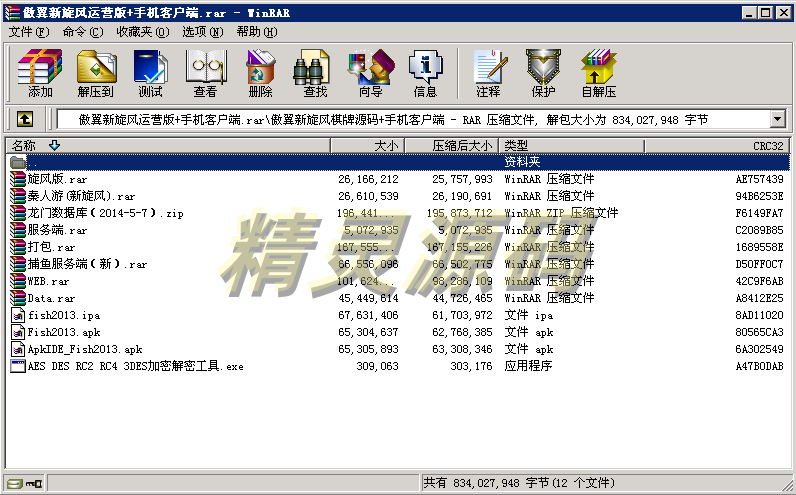
Task: Click the archive icon of 旋风版.rar
Action: pos(18,179)
